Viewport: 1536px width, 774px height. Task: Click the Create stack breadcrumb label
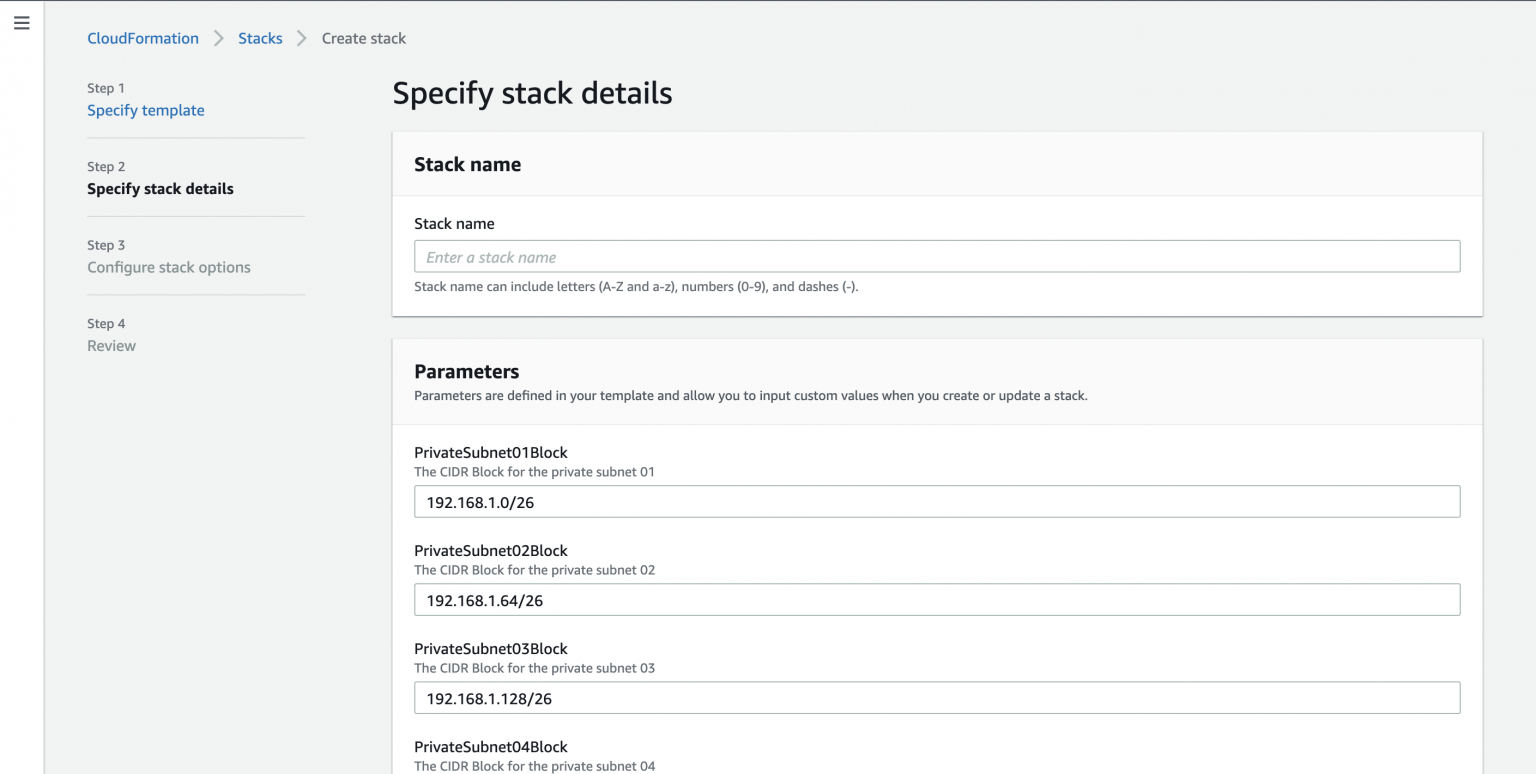pos(363,38)
